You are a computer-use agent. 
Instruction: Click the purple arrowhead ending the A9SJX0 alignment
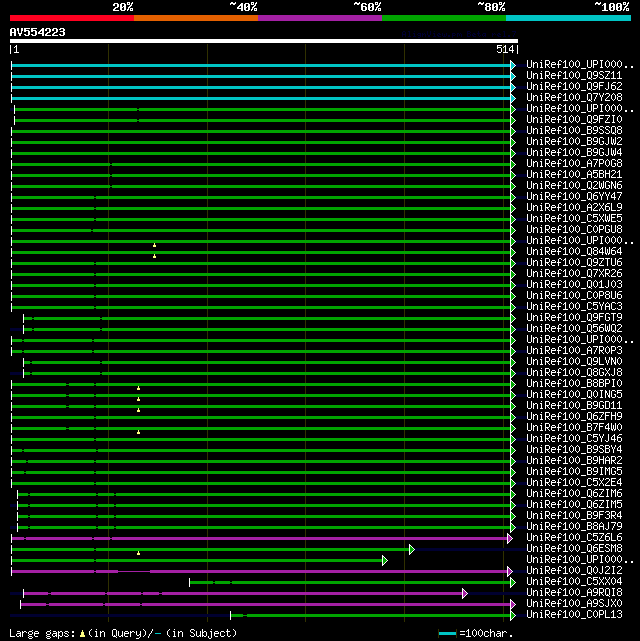point(513,604)
